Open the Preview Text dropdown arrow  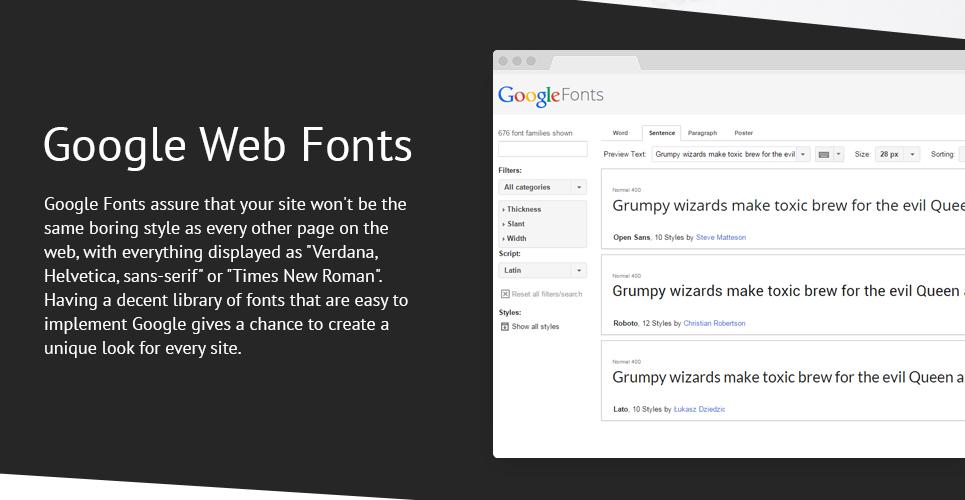click(803, 155)
